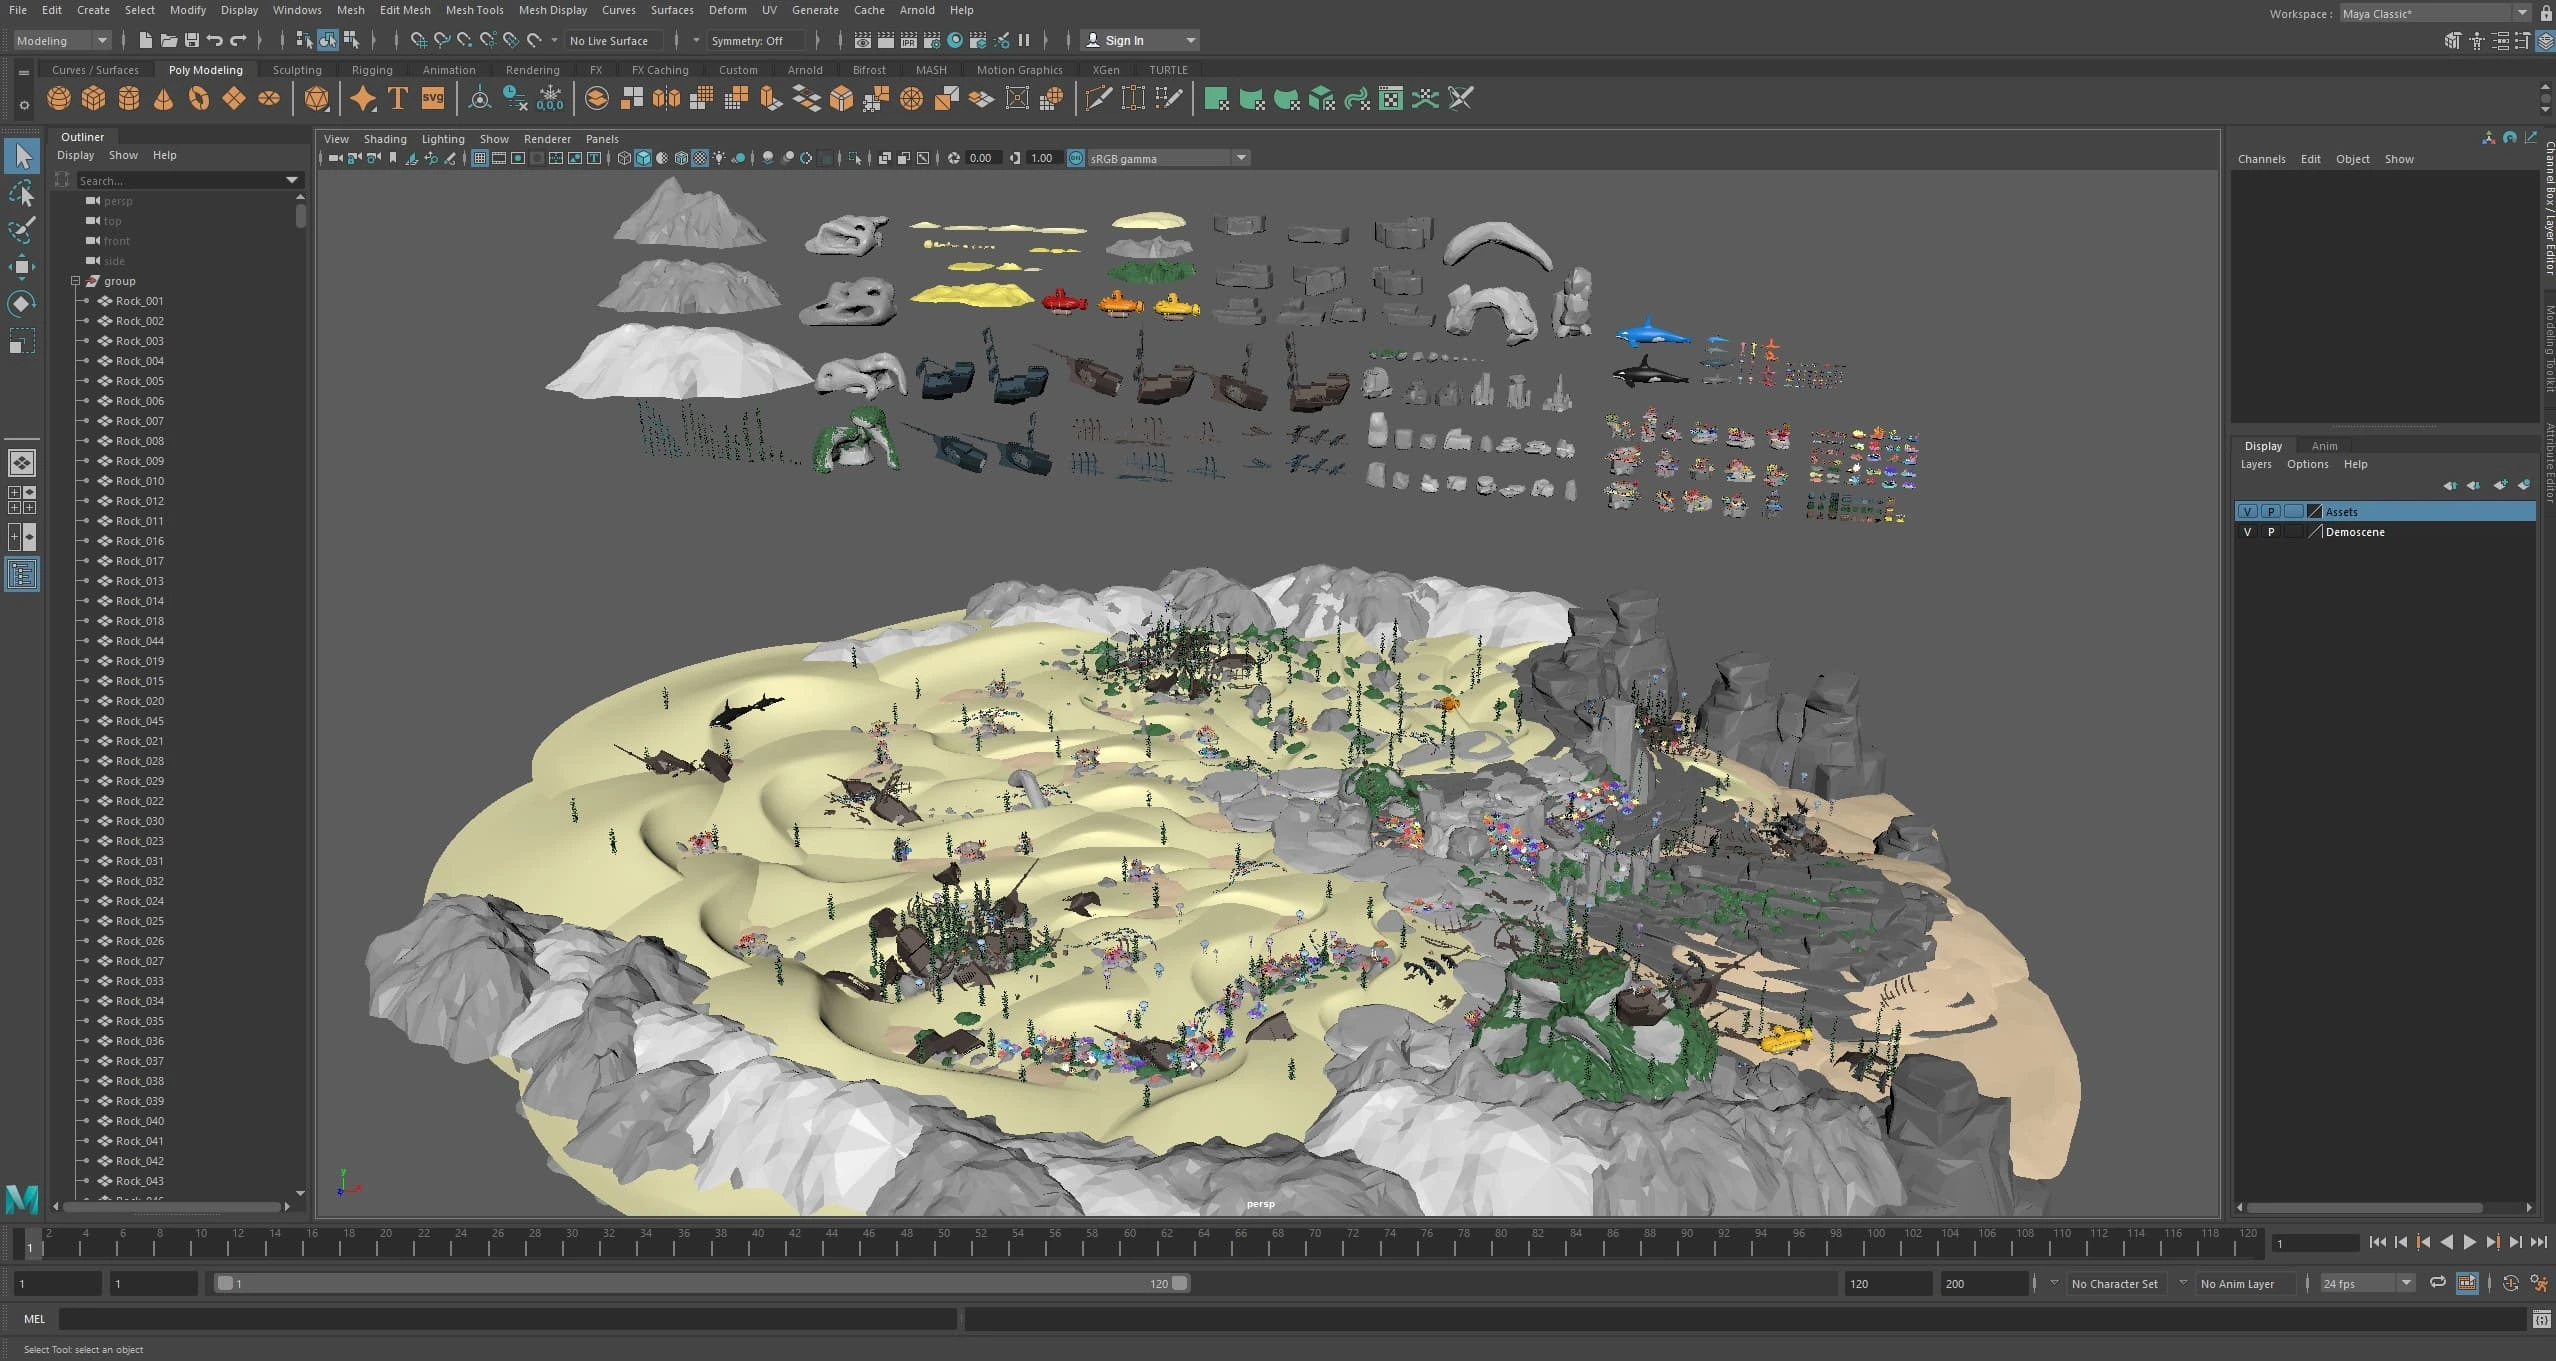The height and width of the screenshot is (1361, 2556).
Task: Toggle playback P box of Demoscene layer
Action: 2271,532
